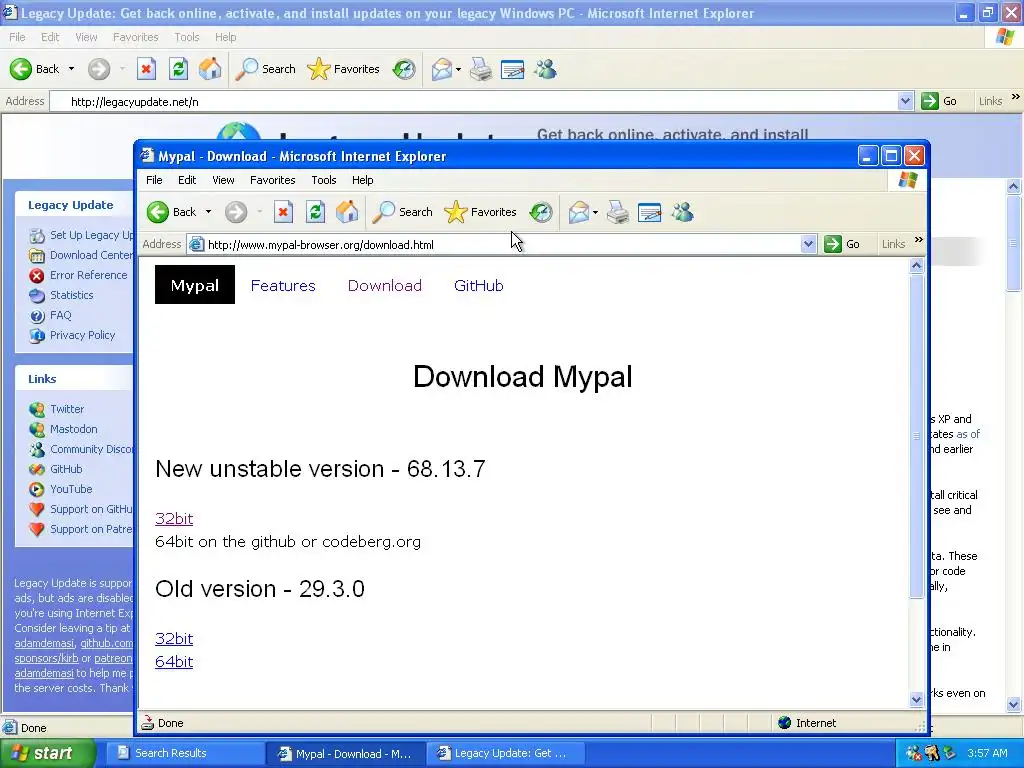
Task: Open Help menu in Mypal window
Action: (362, 180)
